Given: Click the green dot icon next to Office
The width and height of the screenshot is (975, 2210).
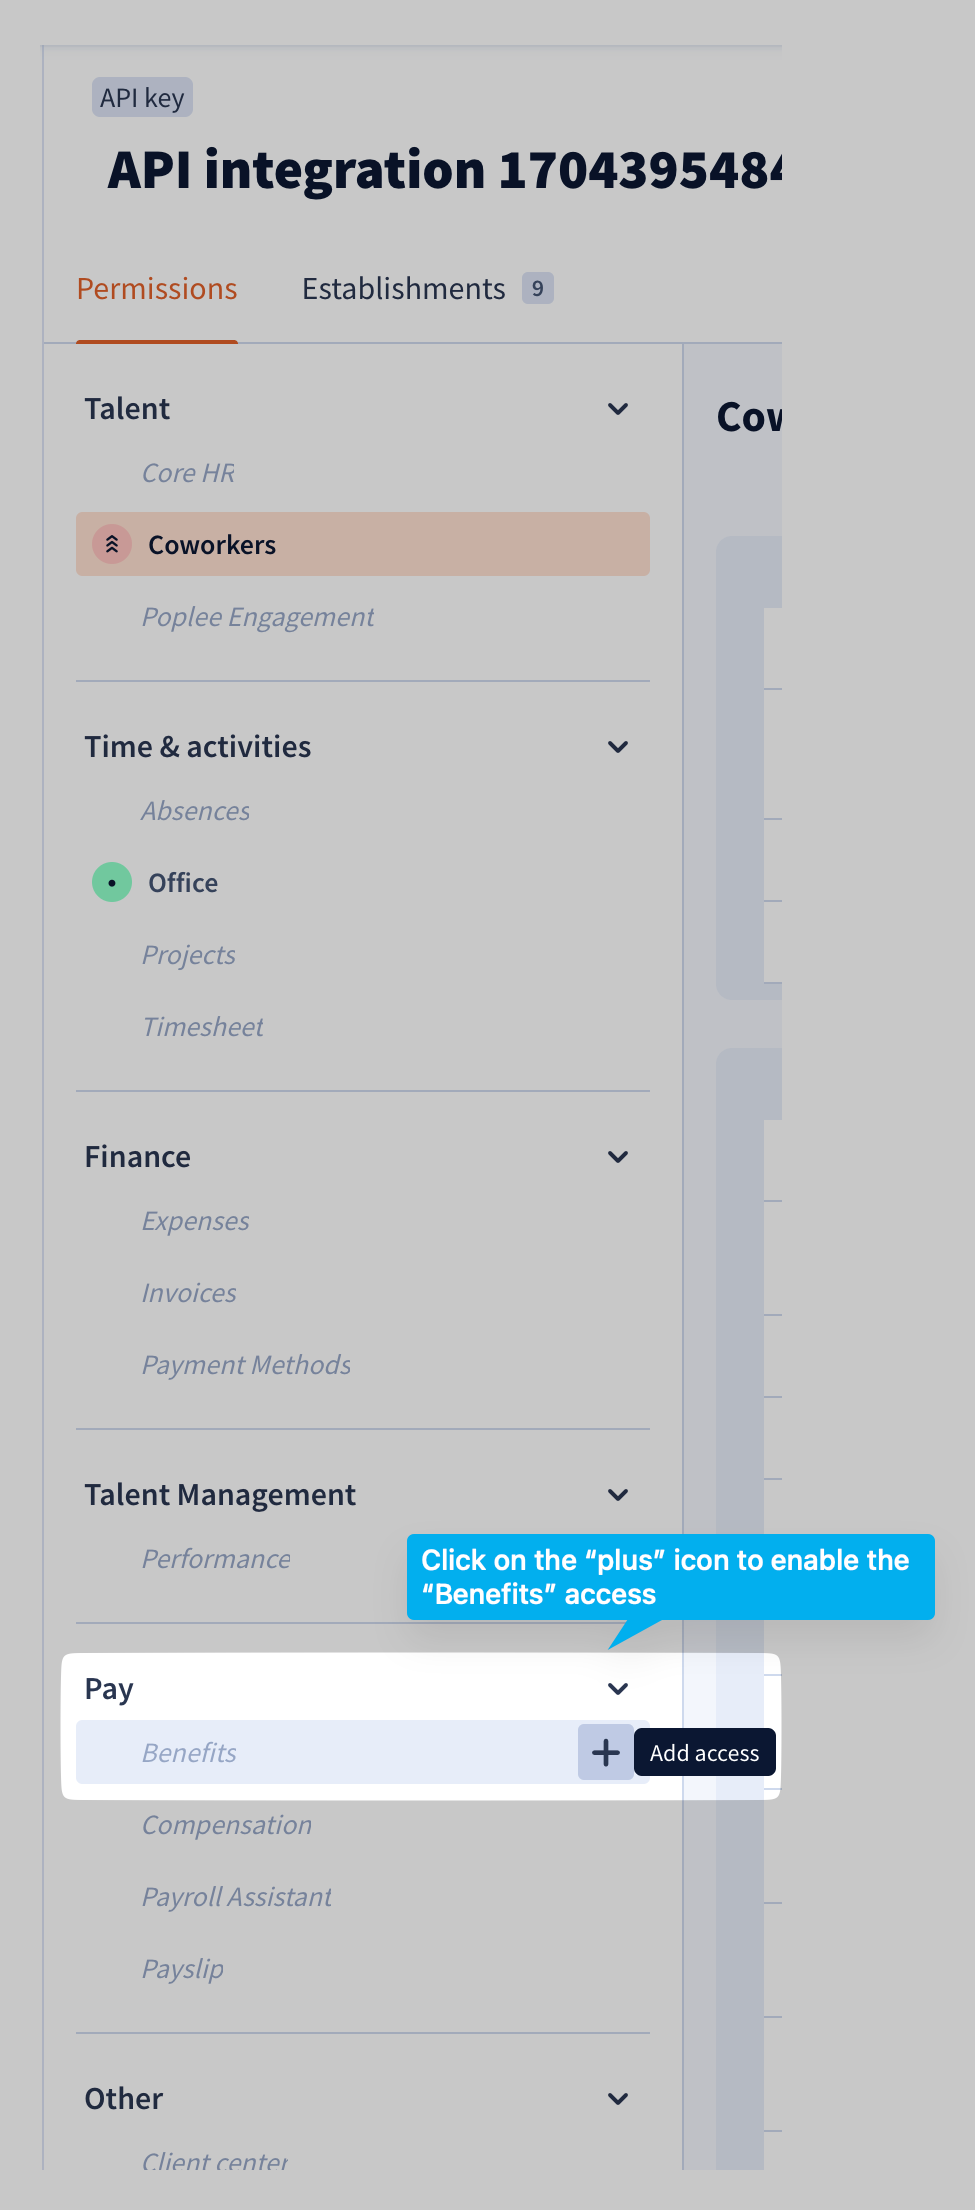Looking at the screenshot, I should pyautogui.click(x=112, y=882).
